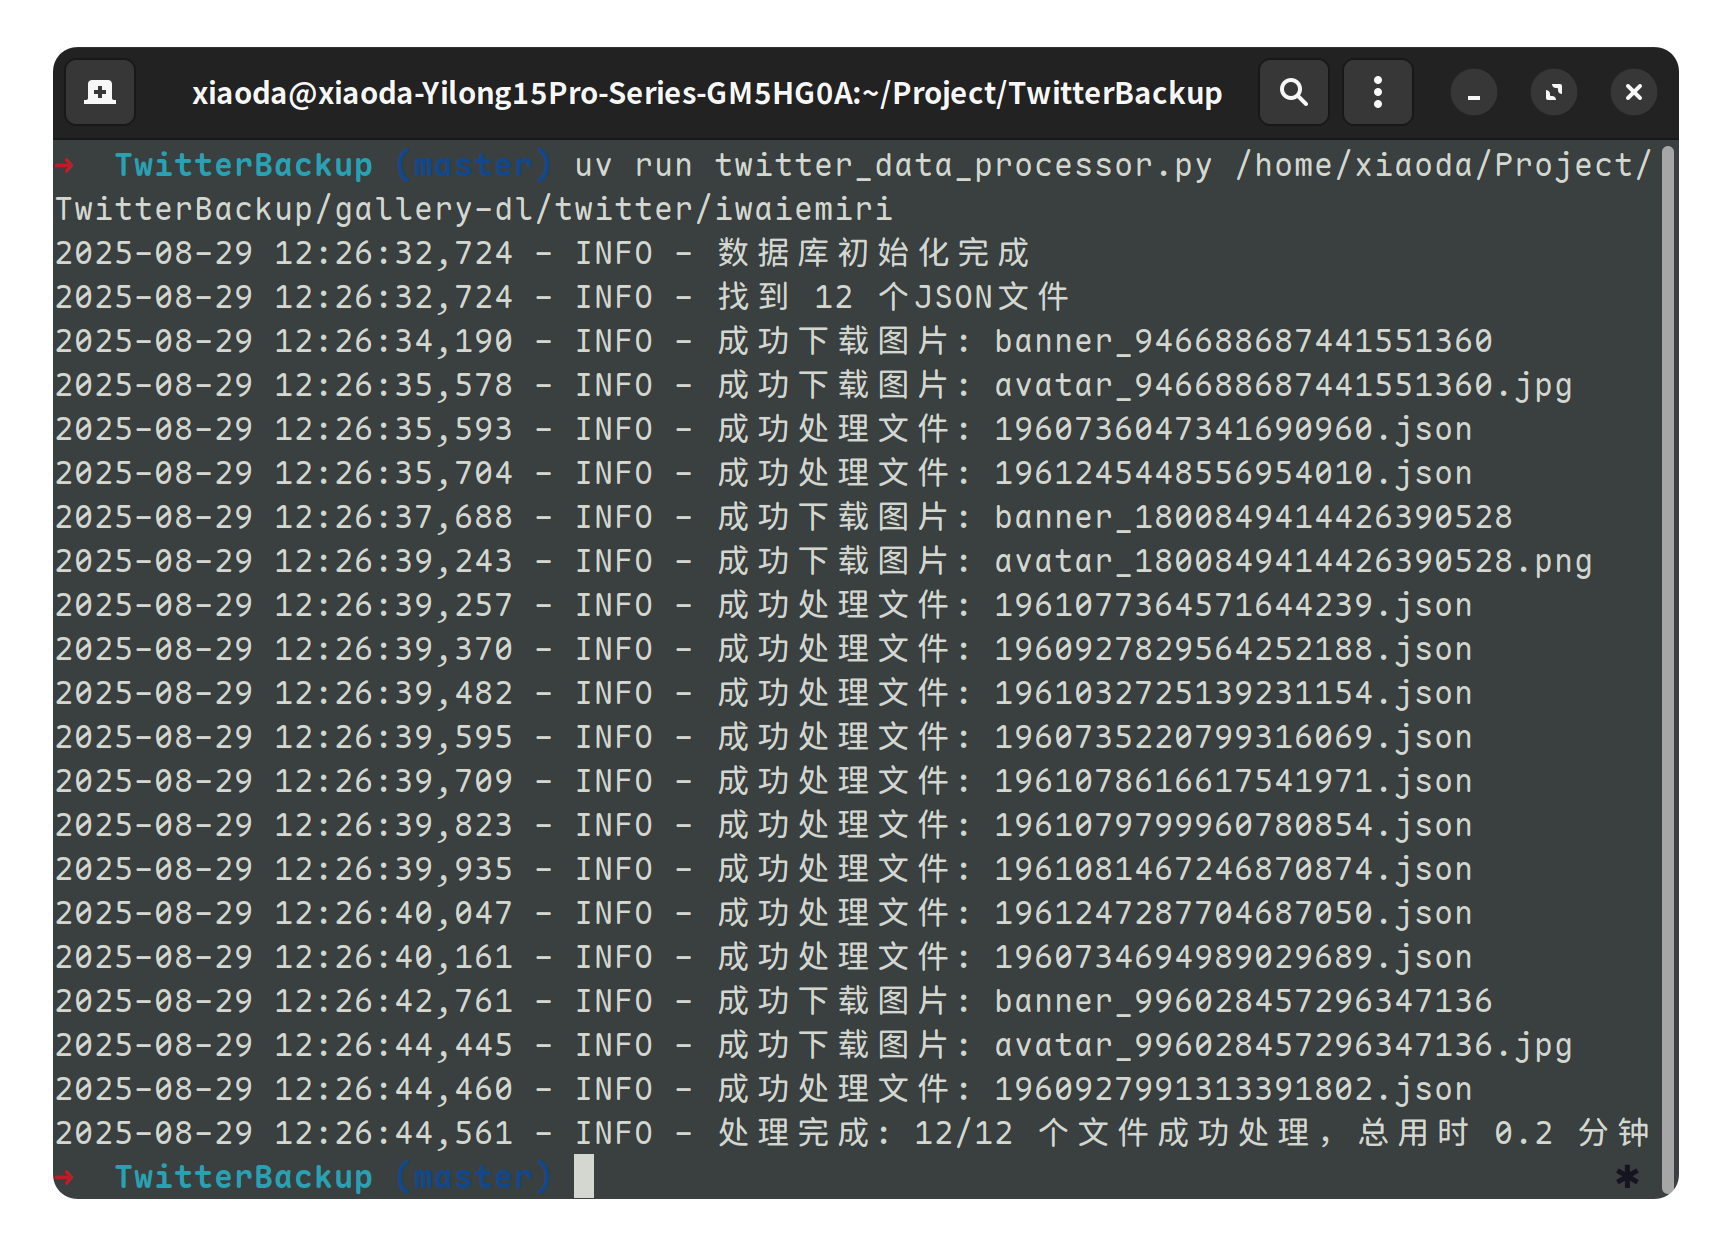Viewport: 1732px width, 1258px height.
Task: Click the text 'twitter_data_processor.py' in the command
Action: pyautogui.click(x=963, y=165)
